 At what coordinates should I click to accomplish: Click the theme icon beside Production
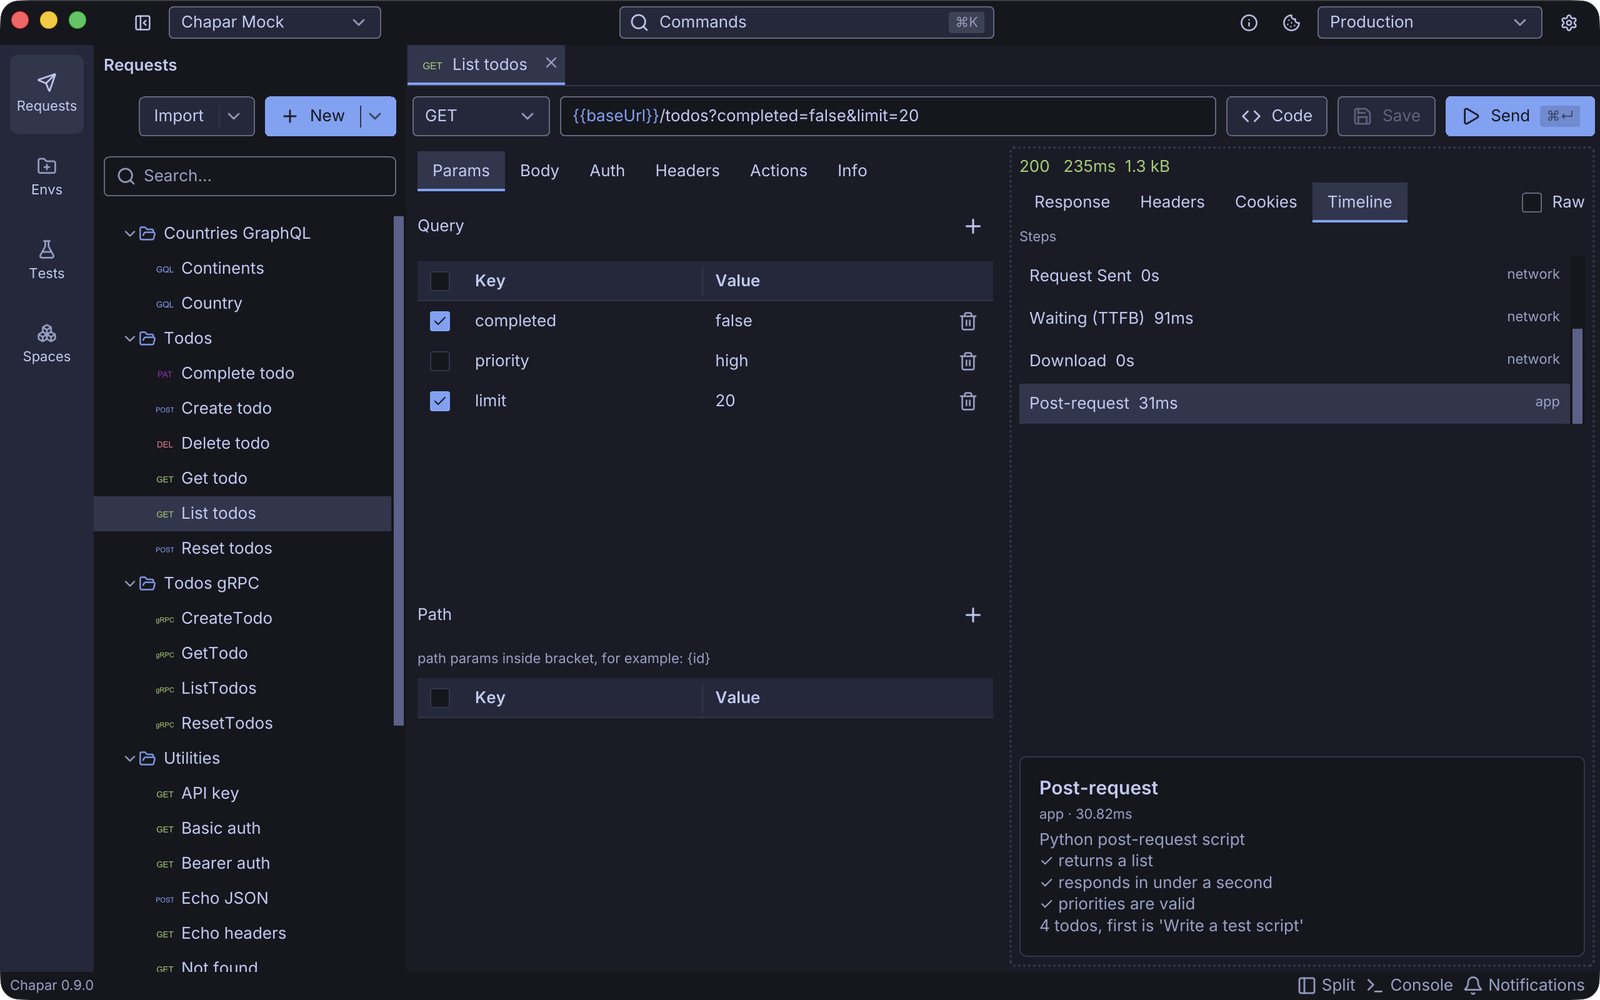1291,22
